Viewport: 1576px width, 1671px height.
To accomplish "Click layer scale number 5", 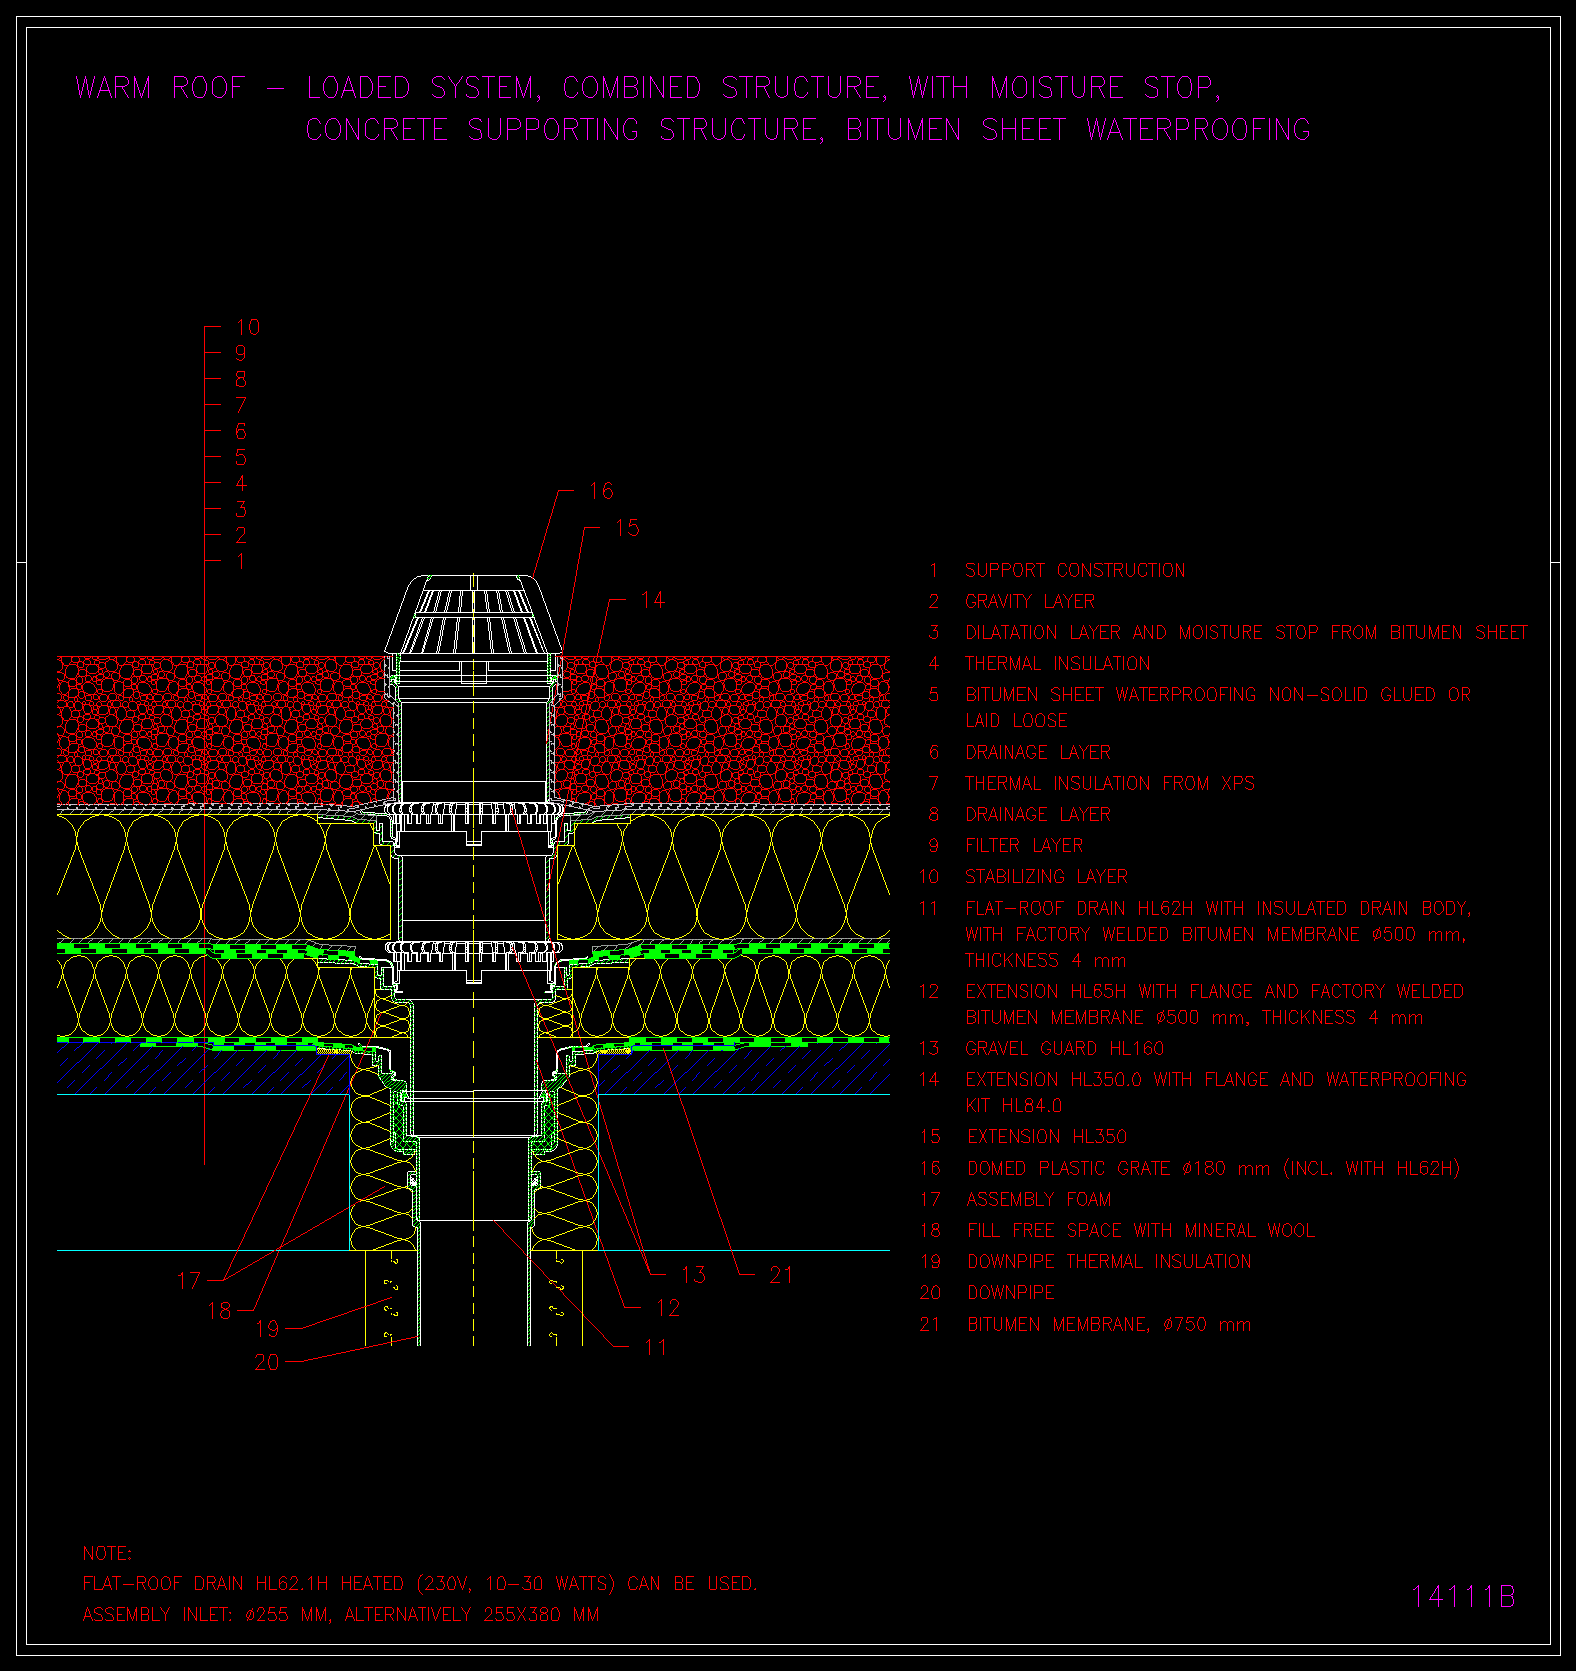I will pyautogui.click(x=241, y=457).
